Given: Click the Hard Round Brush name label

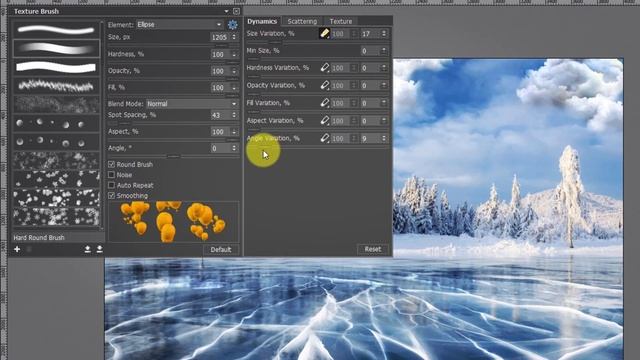Looking at the screenshot, I should pos(39,238).
